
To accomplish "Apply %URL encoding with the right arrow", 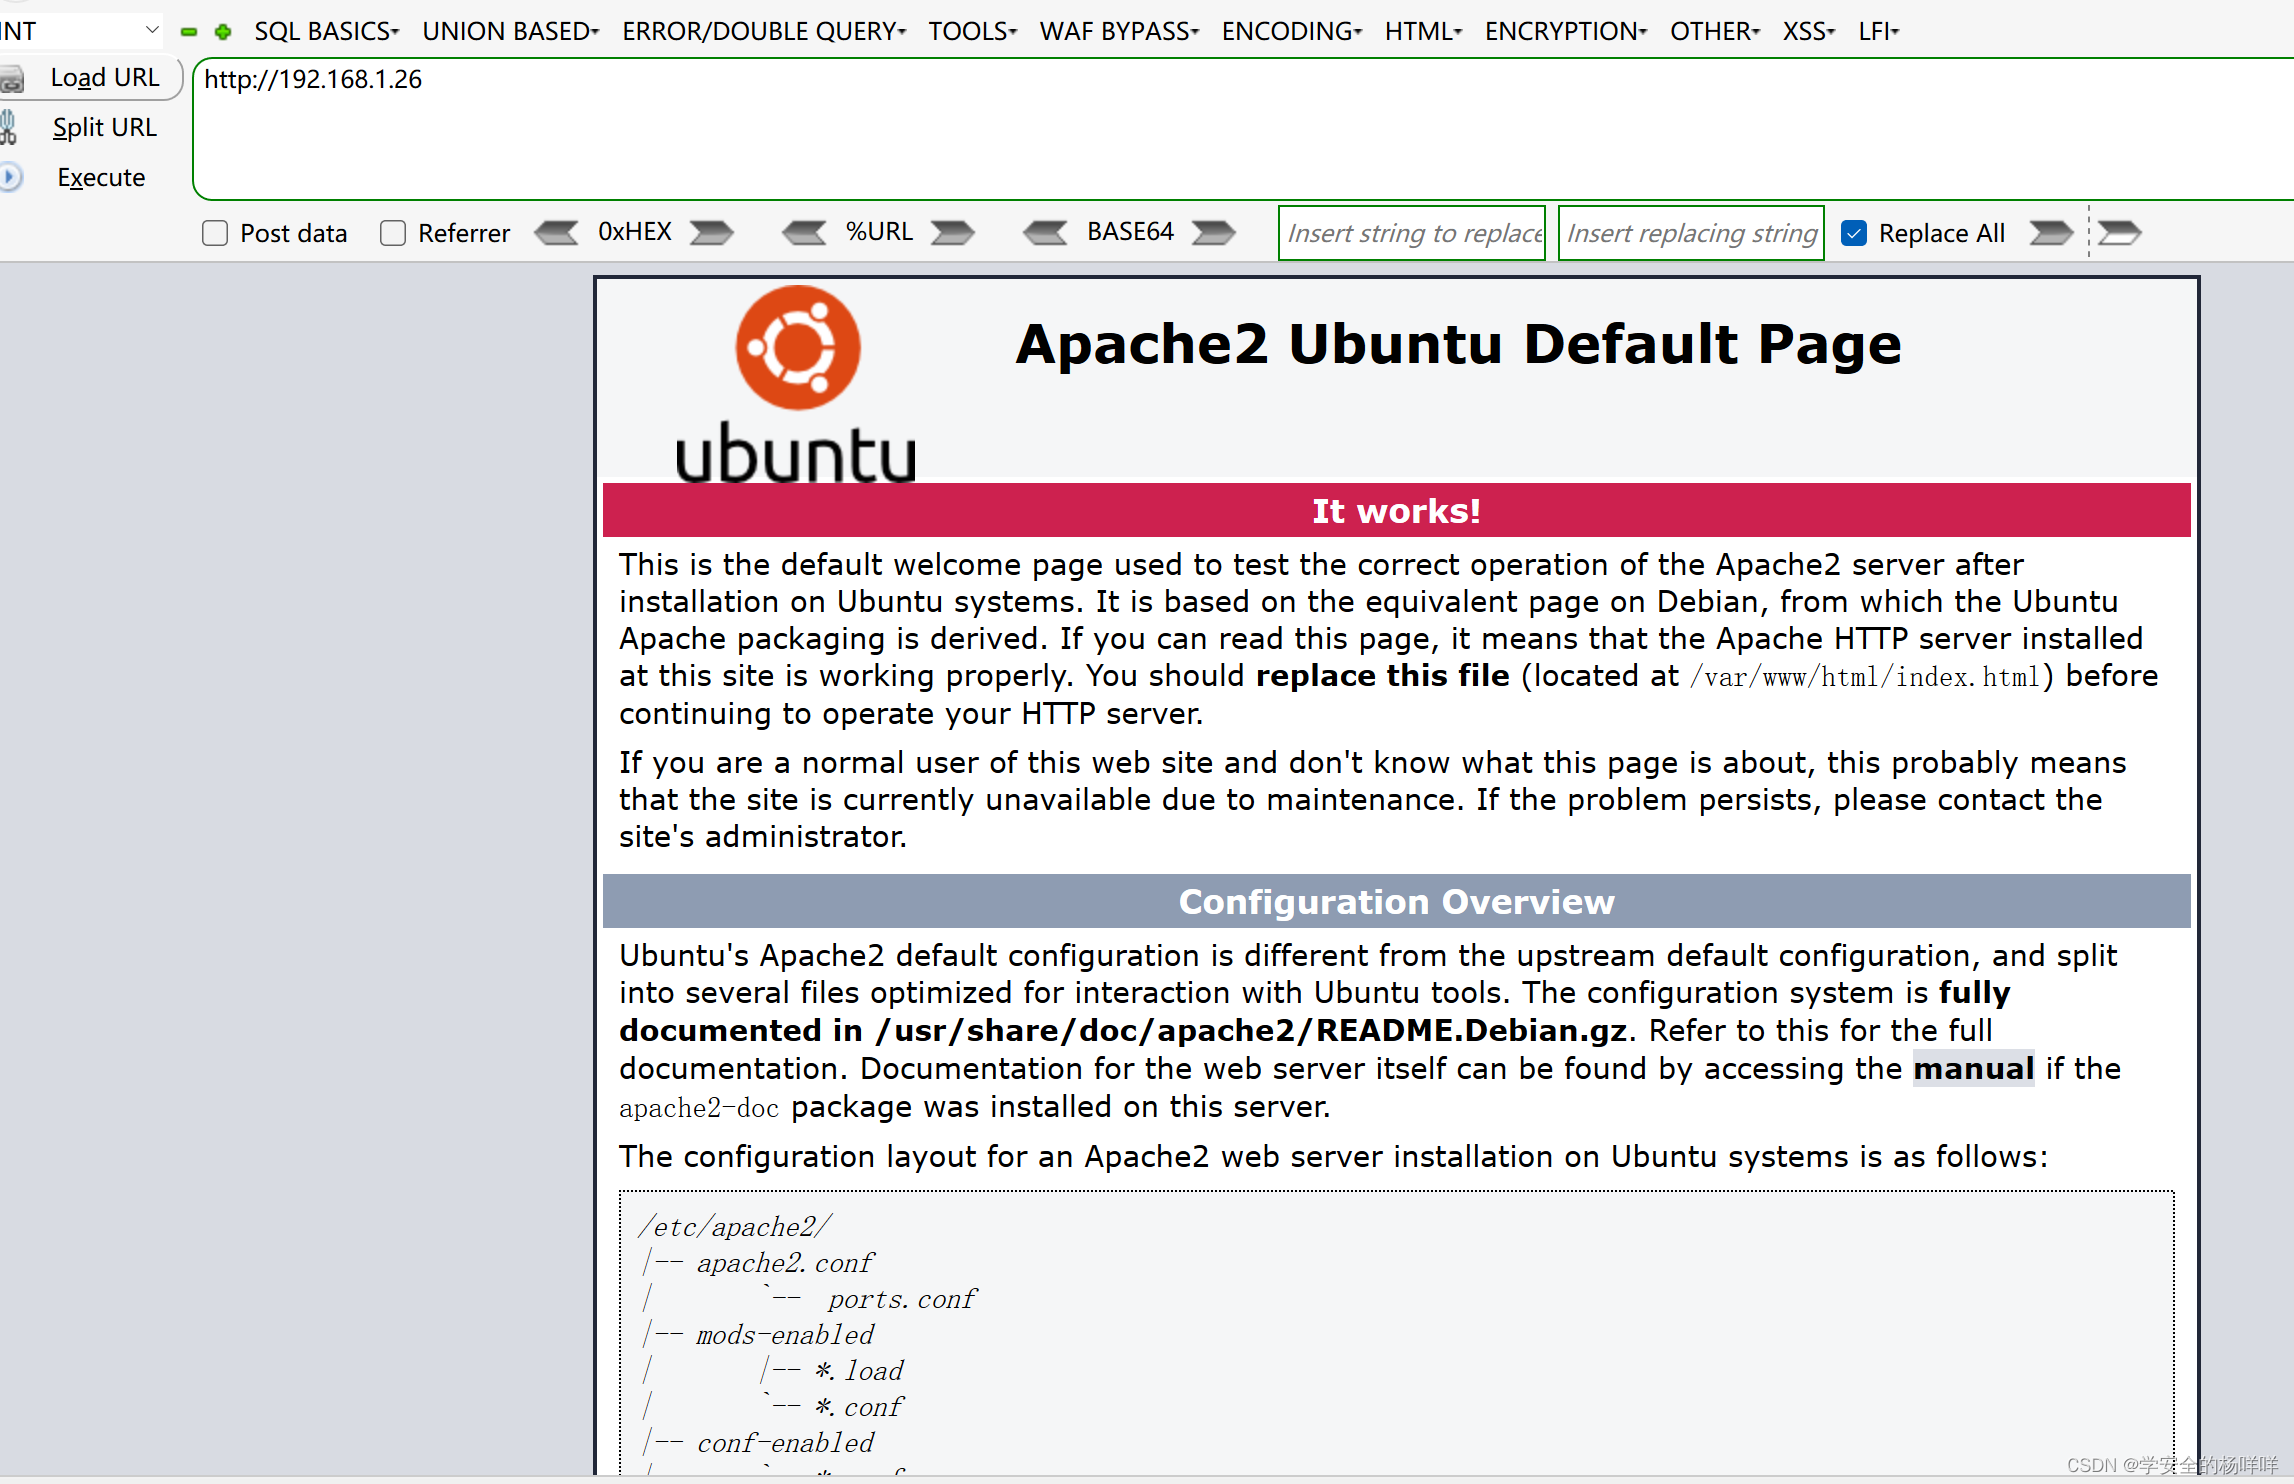I will pos(952,232).
